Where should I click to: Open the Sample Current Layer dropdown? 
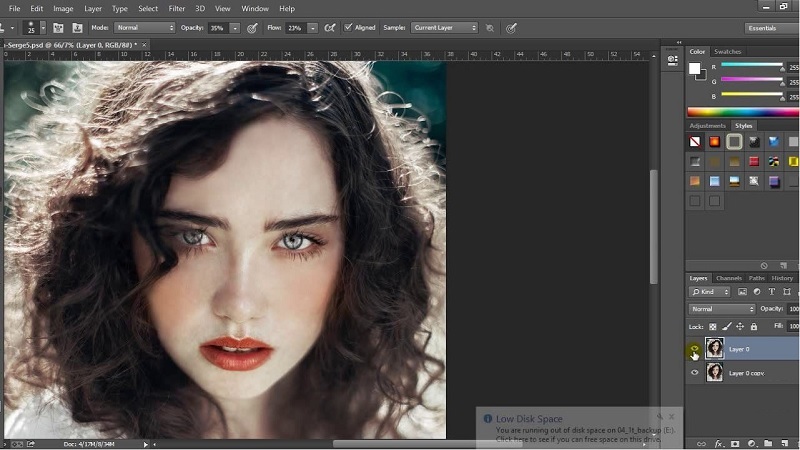point(444,28)
